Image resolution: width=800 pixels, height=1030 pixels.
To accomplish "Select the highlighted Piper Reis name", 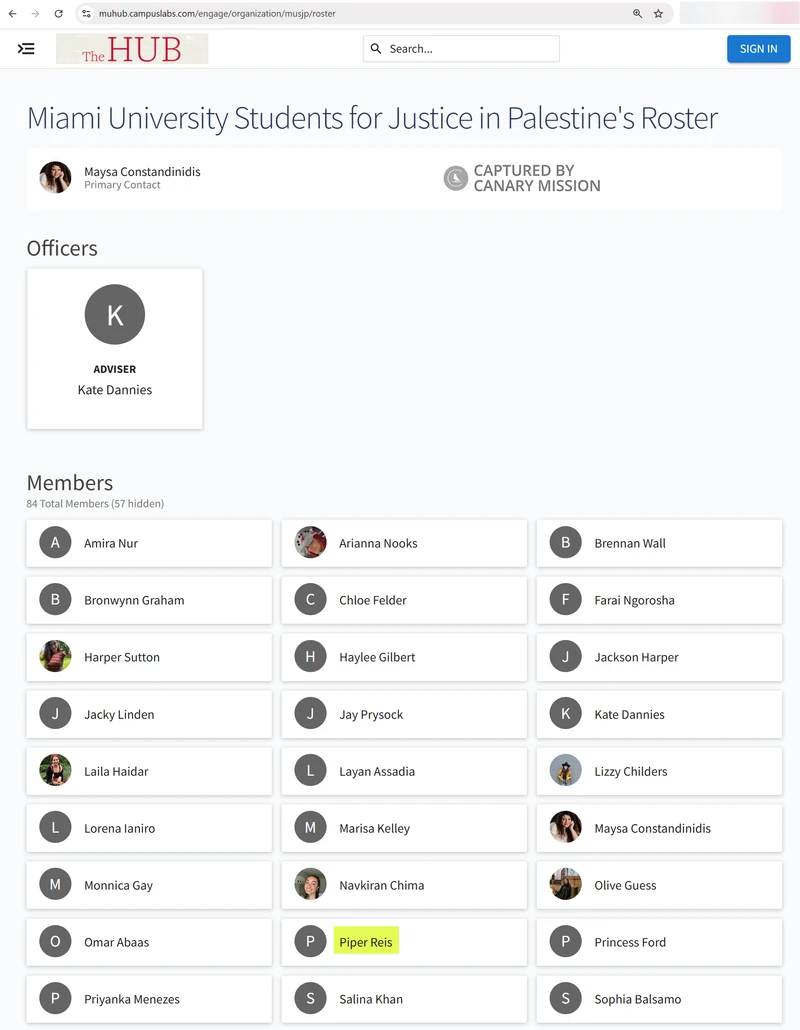I will pyautogui.click(x=366, y=942).
